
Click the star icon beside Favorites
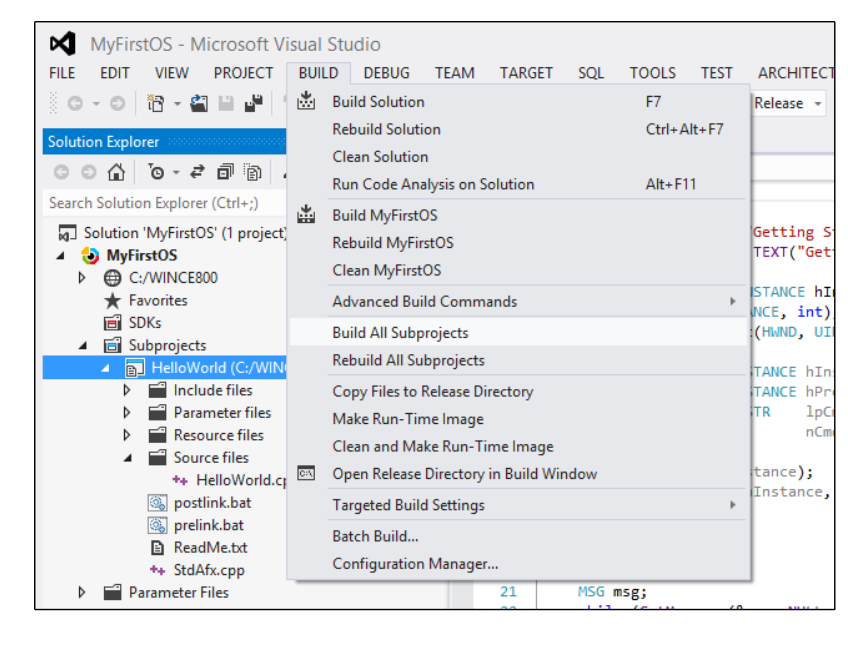point(112,300)
